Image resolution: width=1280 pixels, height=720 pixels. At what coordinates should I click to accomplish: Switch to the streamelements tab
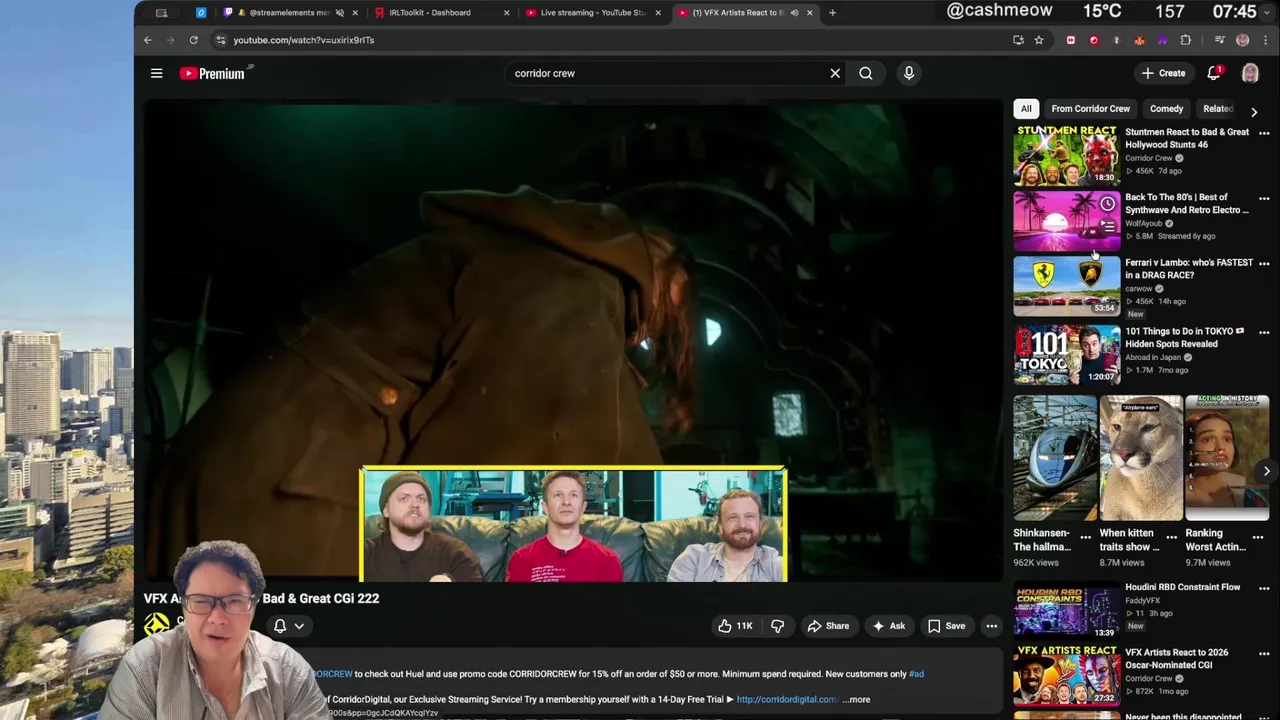(290, 13)
